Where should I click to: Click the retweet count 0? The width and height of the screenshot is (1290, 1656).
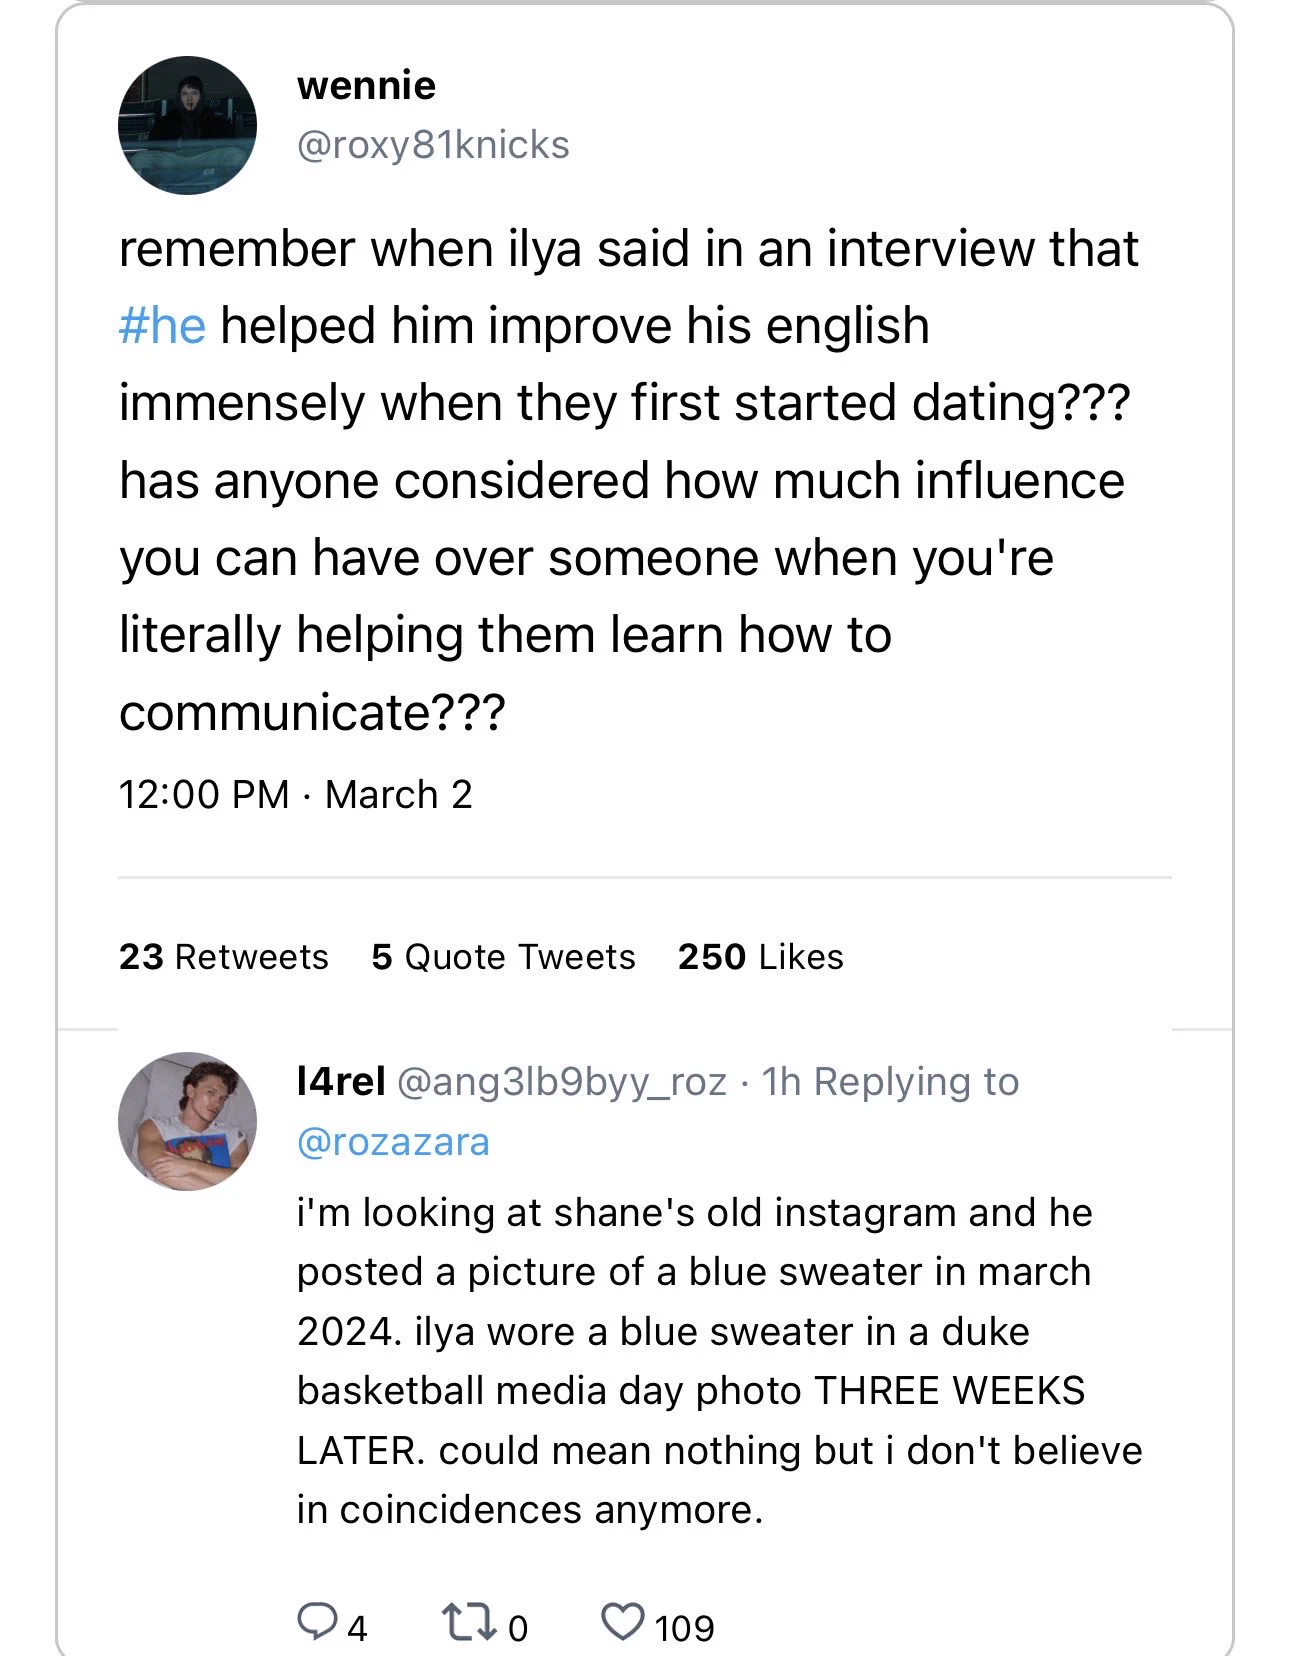pos(517,1628)
